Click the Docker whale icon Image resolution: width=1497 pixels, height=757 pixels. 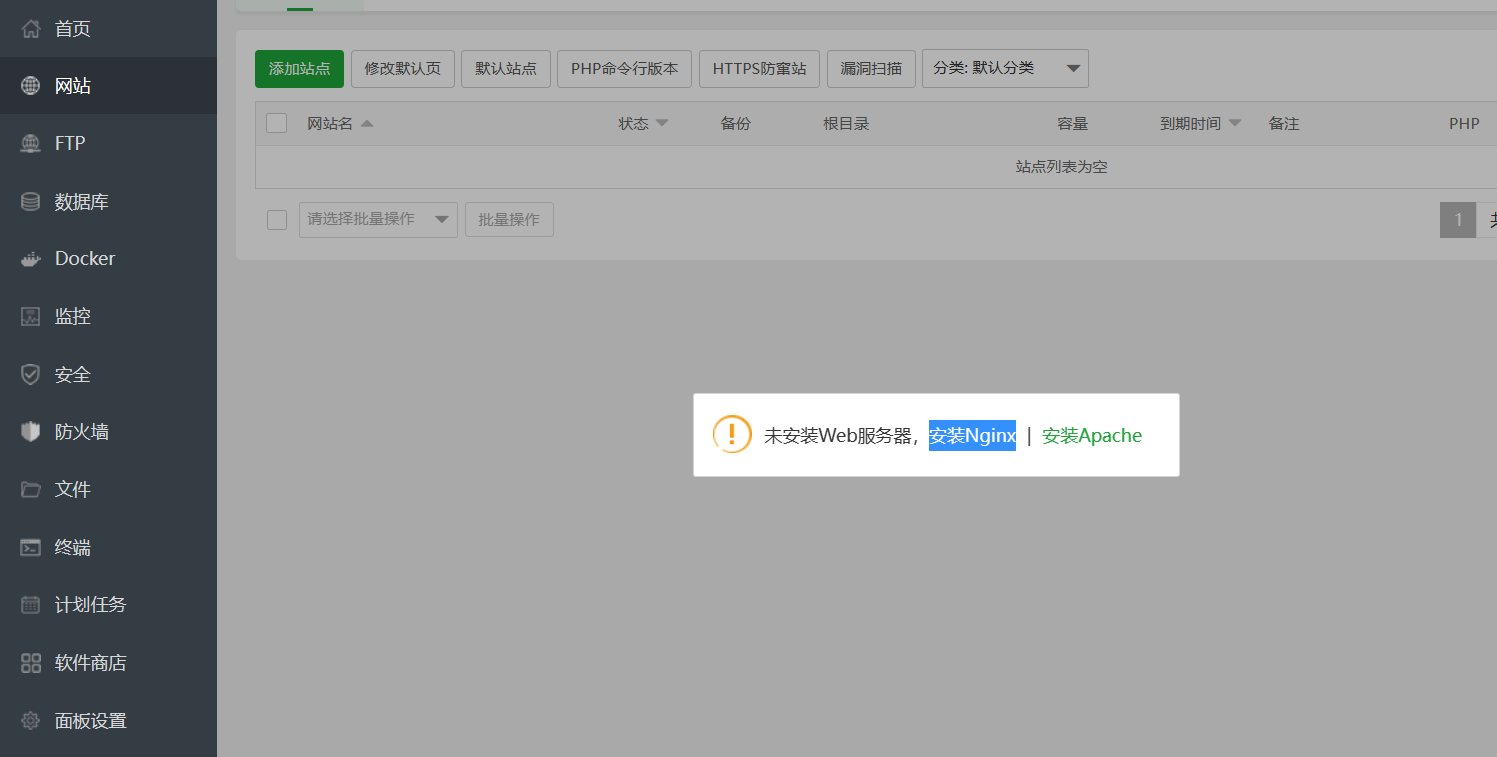[x=31, y=259]
